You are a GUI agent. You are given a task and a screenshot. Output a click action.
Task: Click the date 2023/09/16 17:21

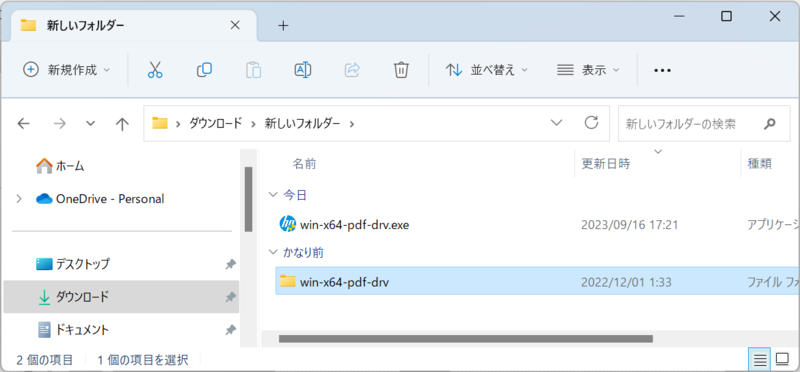(630, 225)
